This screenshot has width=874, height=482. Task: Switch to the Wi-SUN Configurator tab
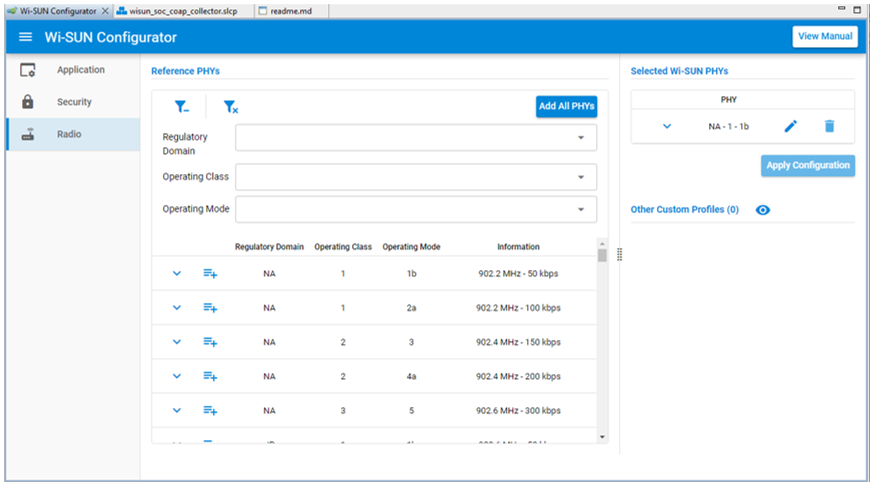pyautogui.click(x=58, y=11)
